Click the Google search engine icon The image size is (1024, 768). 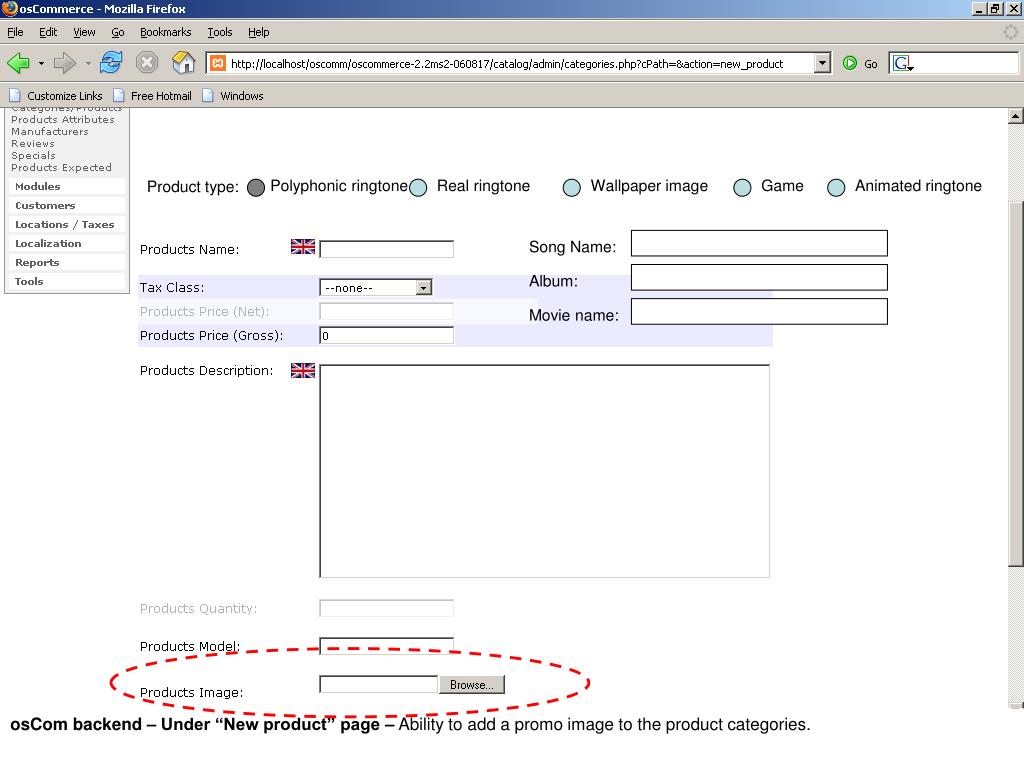[902, 63]
